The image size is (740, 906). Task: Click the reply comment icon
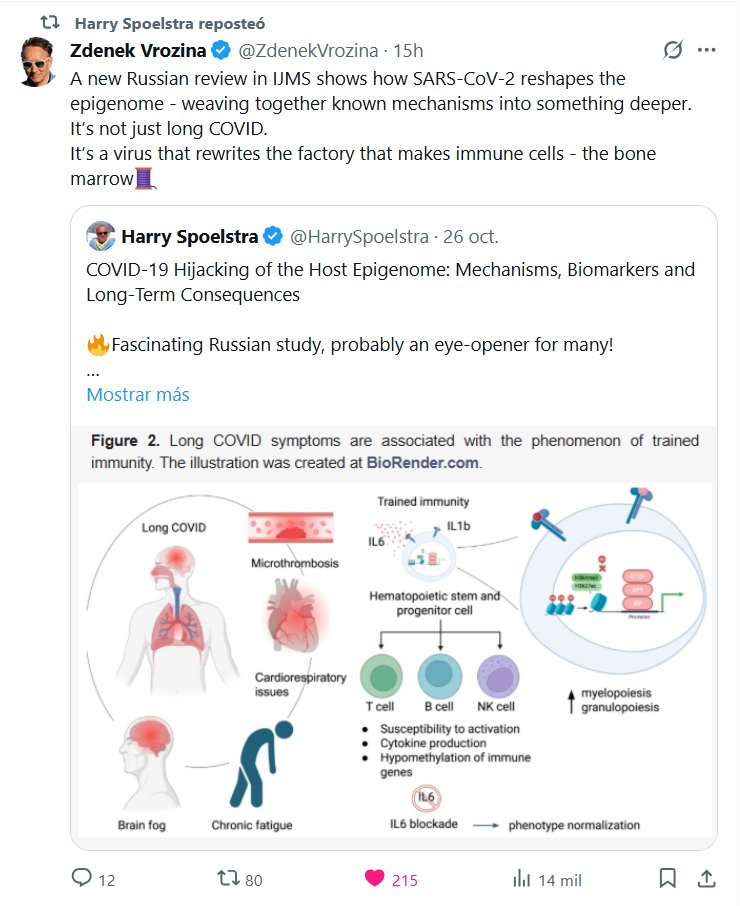click(x=83, y=879)
